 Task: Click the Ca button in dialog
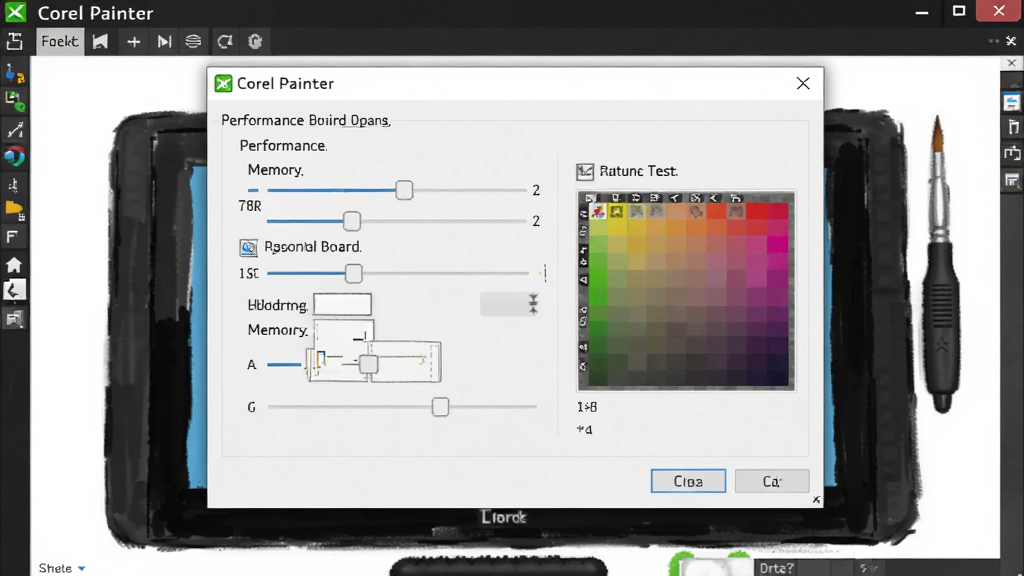point(772,481)
